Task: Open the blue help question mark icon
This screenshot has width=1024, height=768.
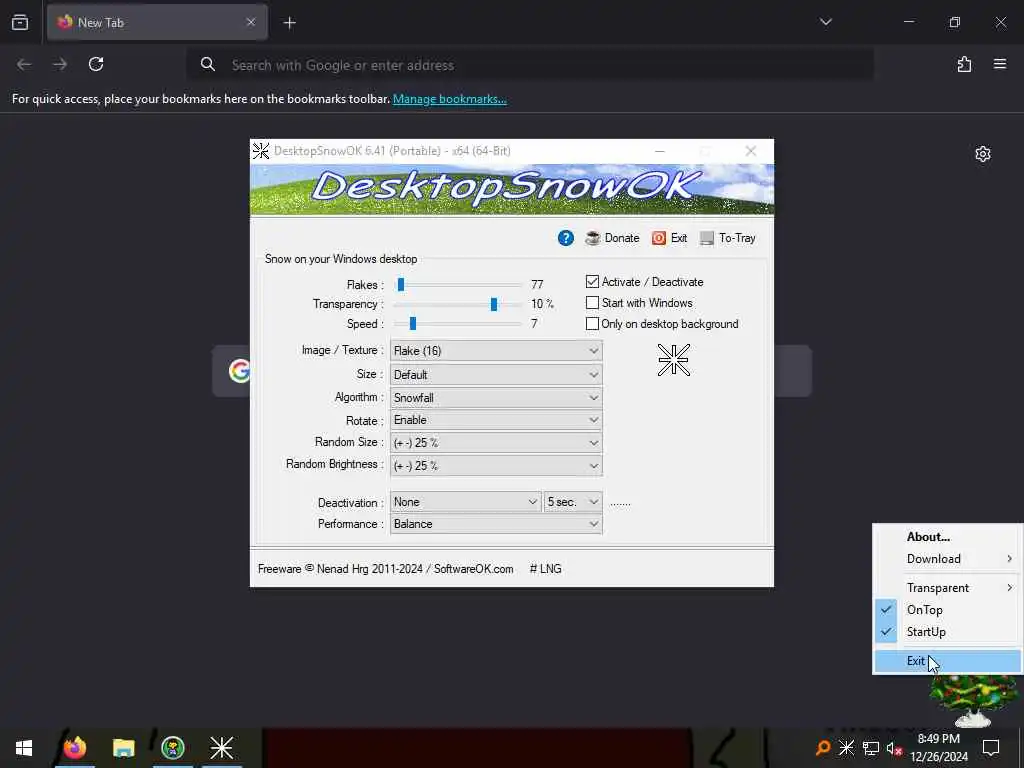Action: coord(566,238)
